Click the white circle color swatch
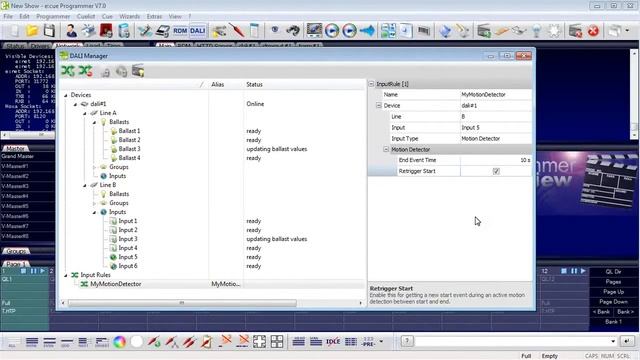640x360 pixels. click(137, 342)
